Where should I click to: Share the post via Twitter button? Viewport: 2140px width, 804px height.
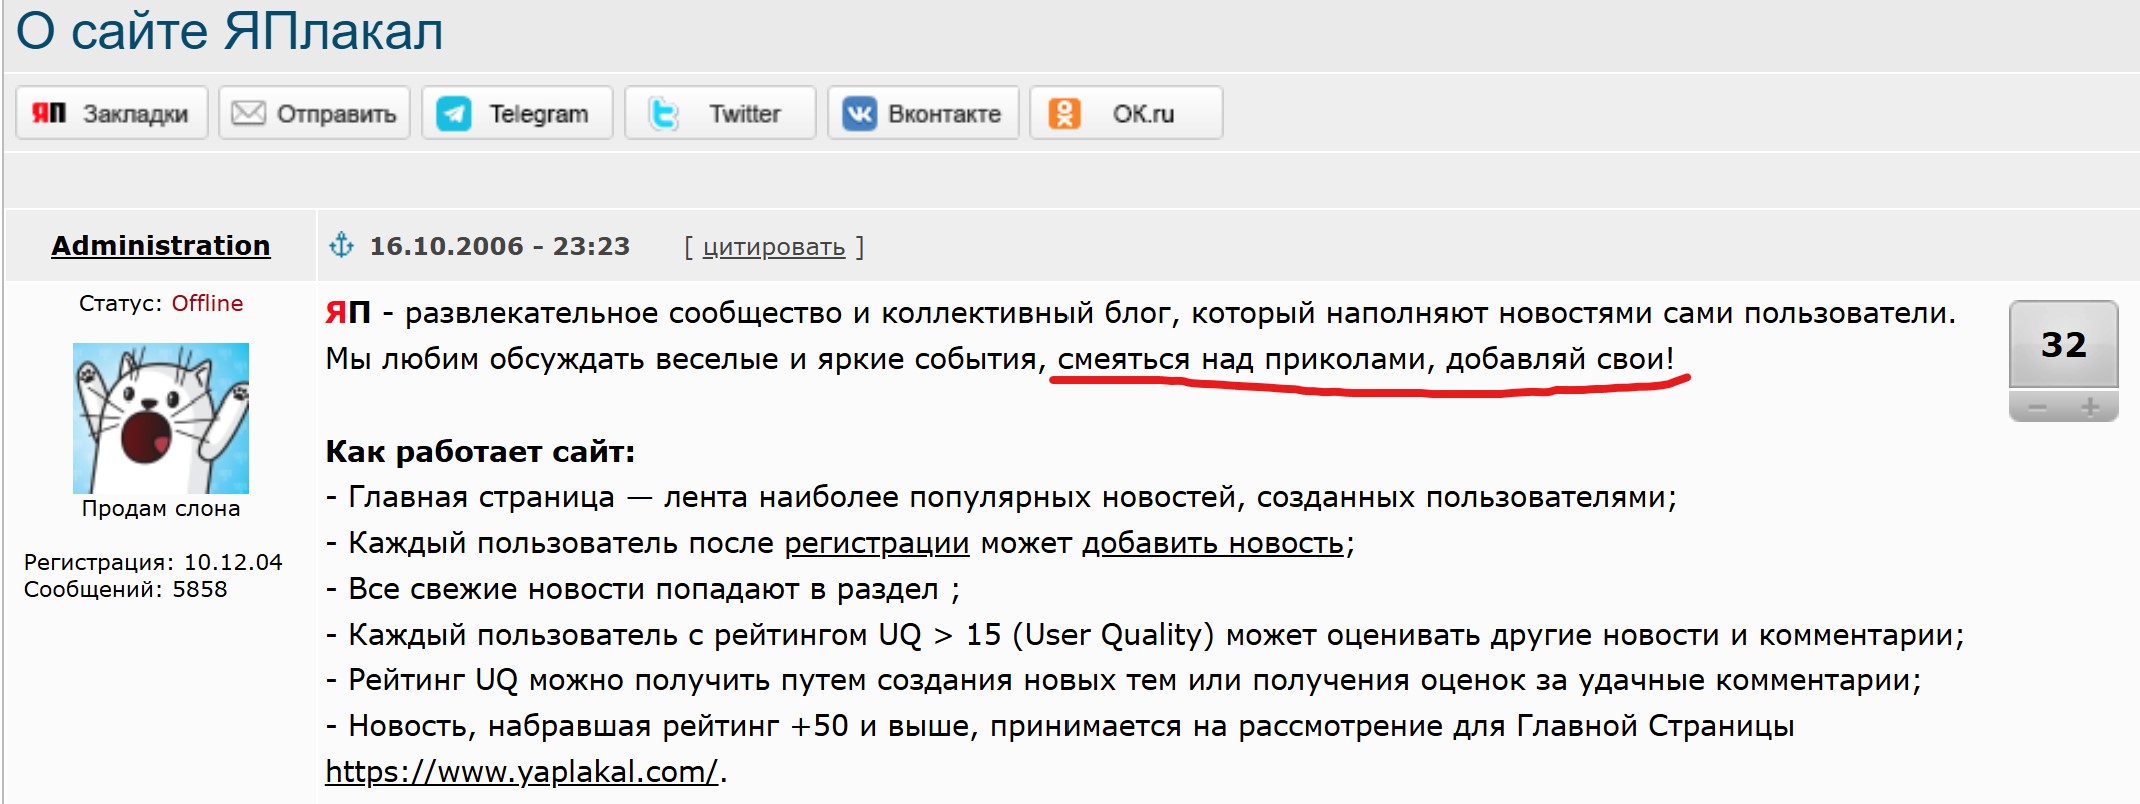(721, 113)
